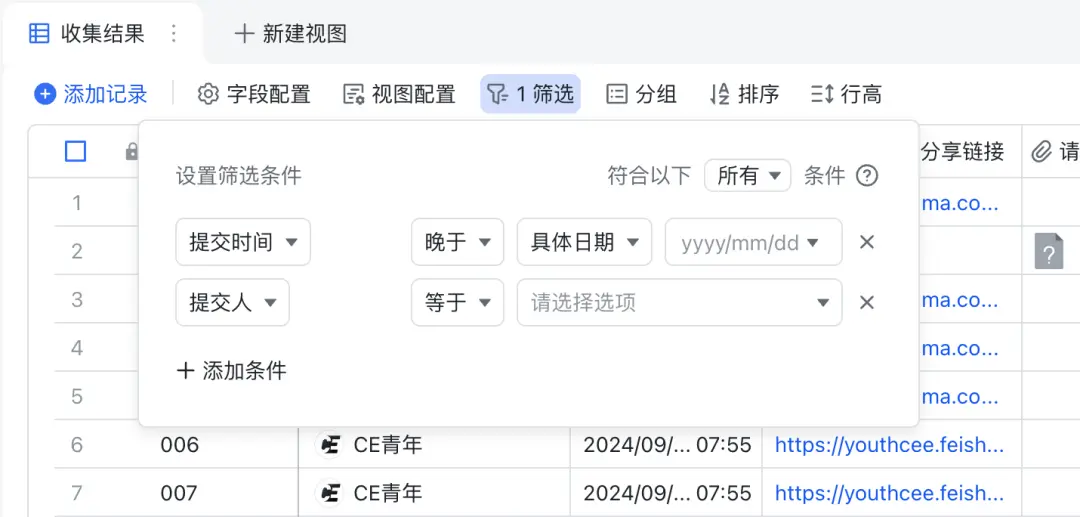Open the 行高 row height menu
1080x517 pixels.
click(846, 94)
